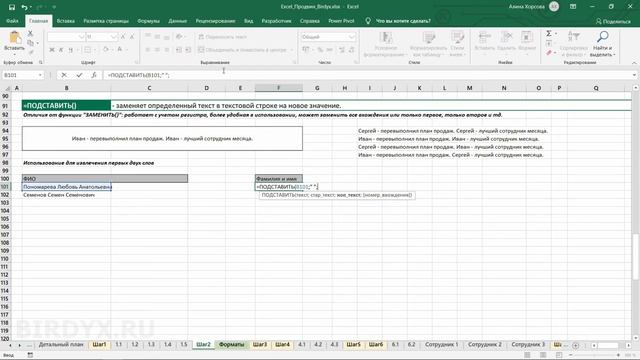
Task: Open the Детальный план sheet tab
Action: (61, 344)
